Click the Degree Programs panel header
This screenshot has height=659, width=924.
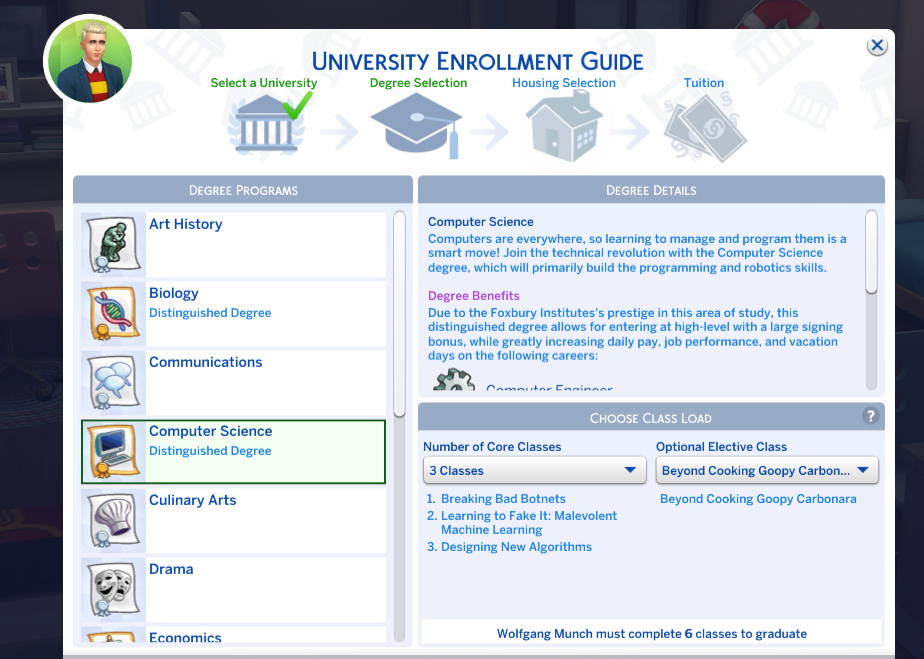(x=243, y=190)
